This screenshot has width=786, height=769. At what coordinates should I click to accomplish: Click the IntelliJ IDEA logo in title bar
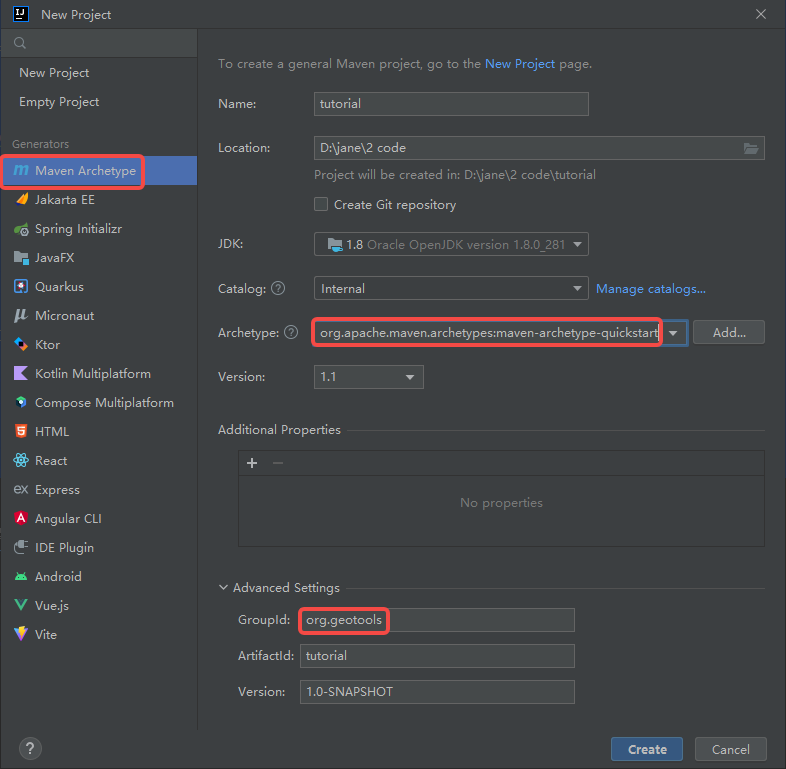pos(21,14)
